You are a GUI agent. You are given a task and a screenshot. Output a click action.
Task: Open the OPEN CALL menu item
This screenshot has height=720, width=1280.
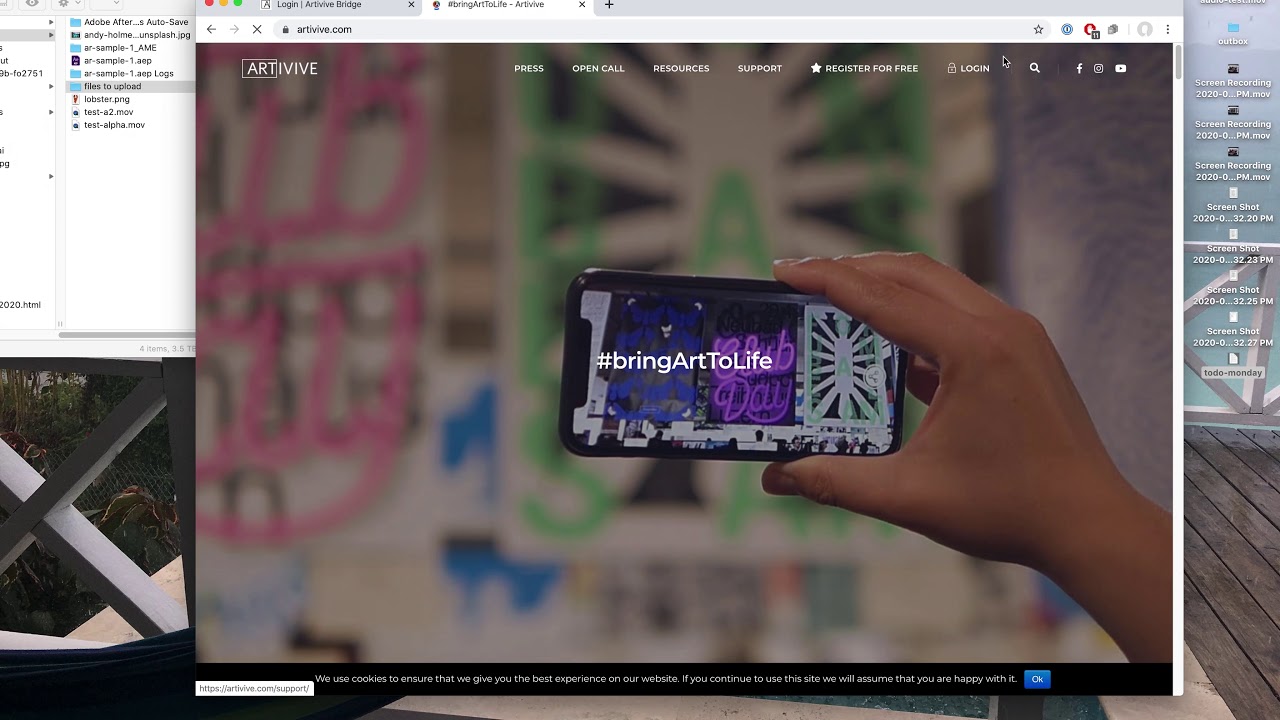598,68
